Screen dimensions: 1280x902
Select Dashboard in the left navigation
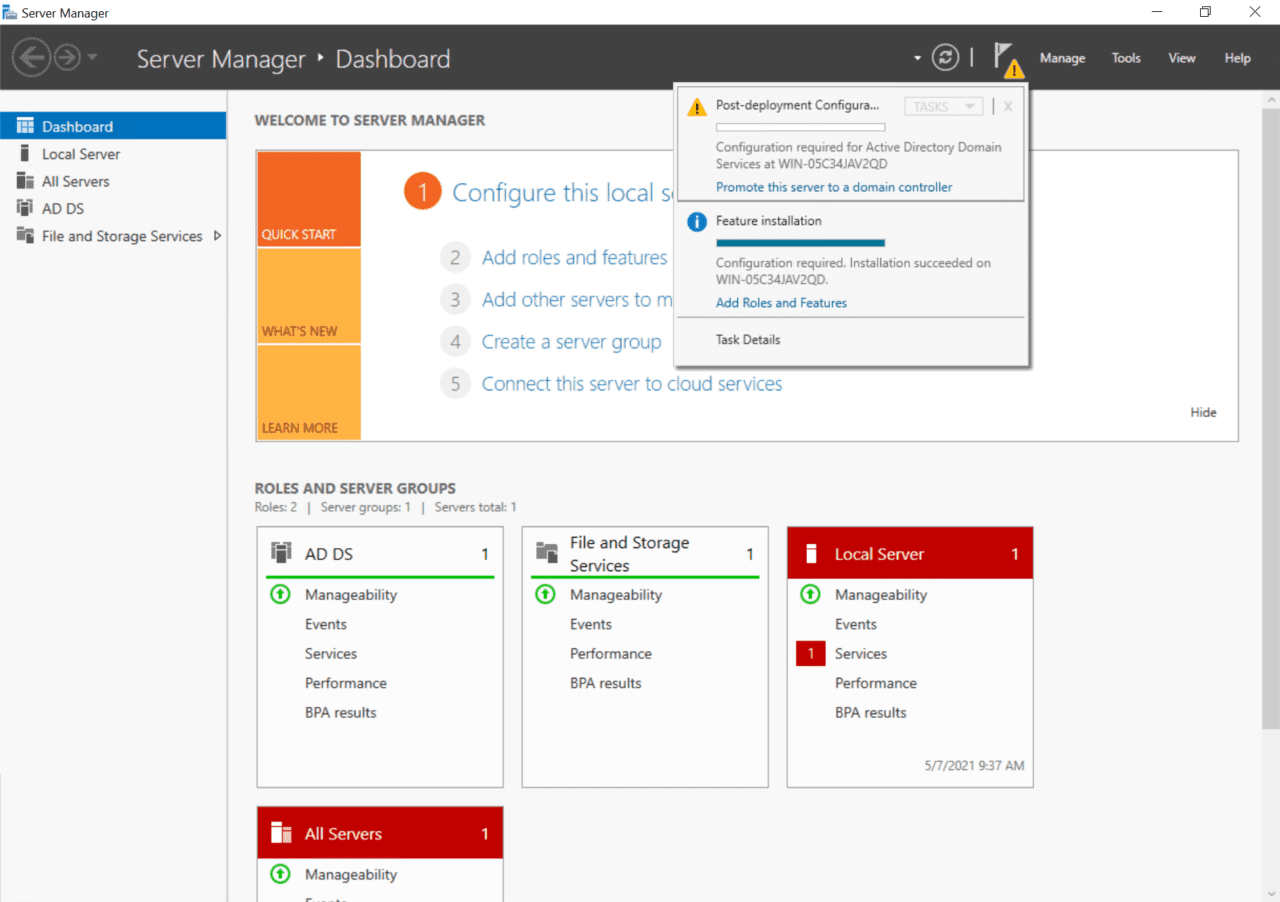click(113, 126)
